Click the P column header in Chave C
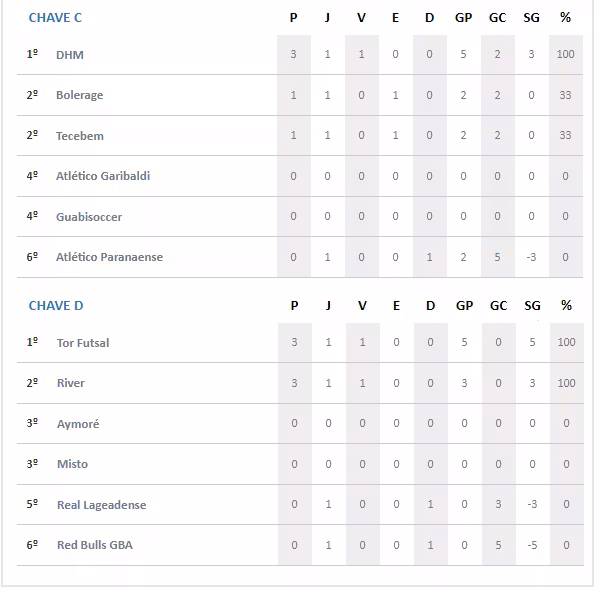 [294, 18]
